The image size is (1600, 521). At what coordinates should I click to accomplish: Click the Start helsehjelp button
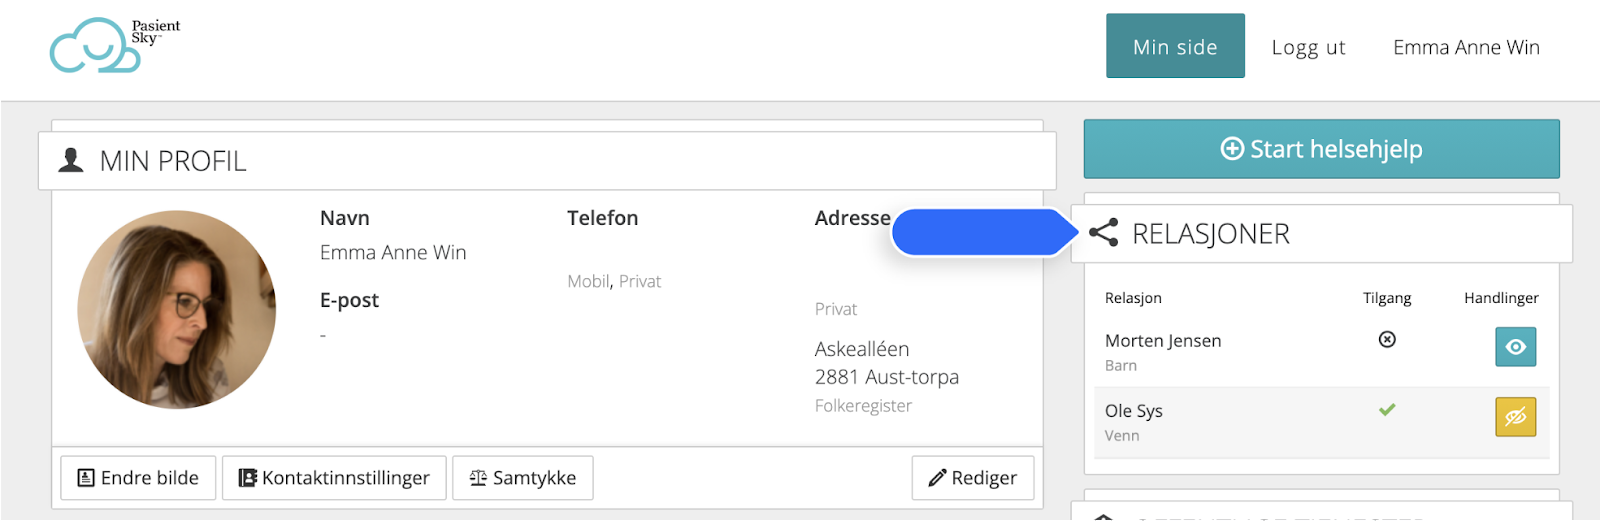(1321, 149)
